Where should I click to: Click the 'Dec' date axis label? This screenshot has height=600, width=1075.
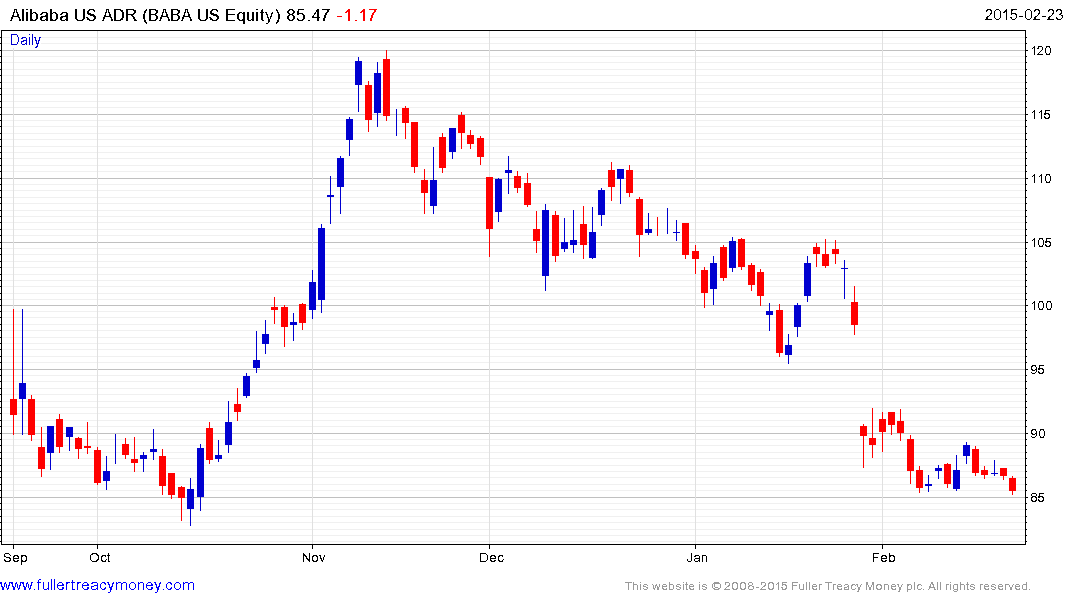coord(491,557)
